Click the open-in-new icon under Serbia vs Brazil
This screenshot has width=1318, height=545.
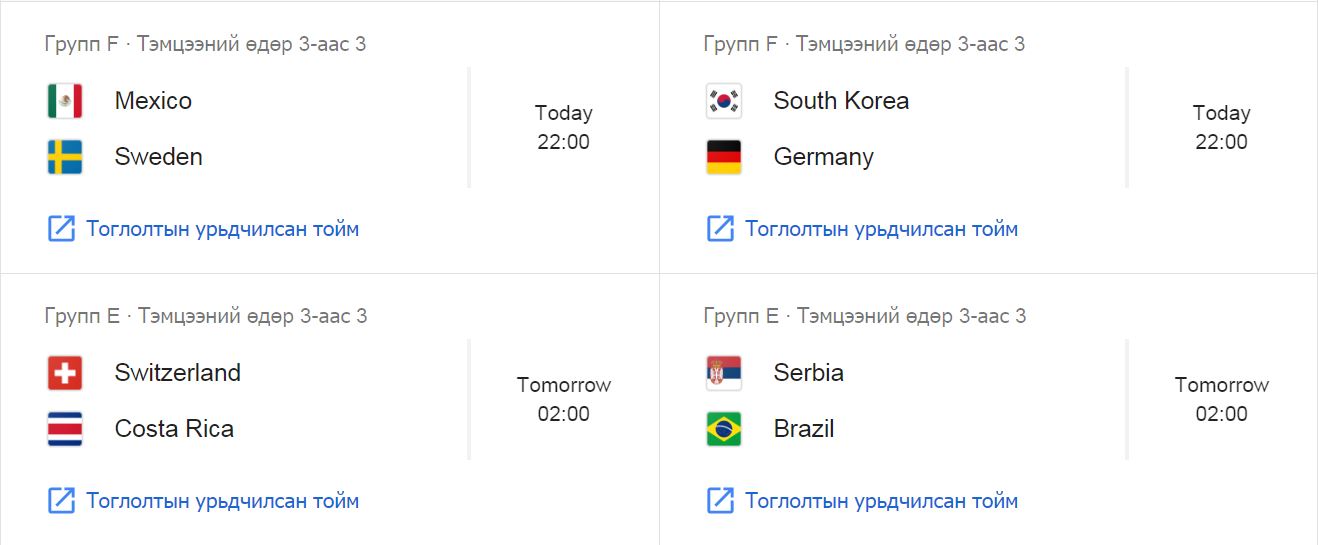click(x=721, y=501)
